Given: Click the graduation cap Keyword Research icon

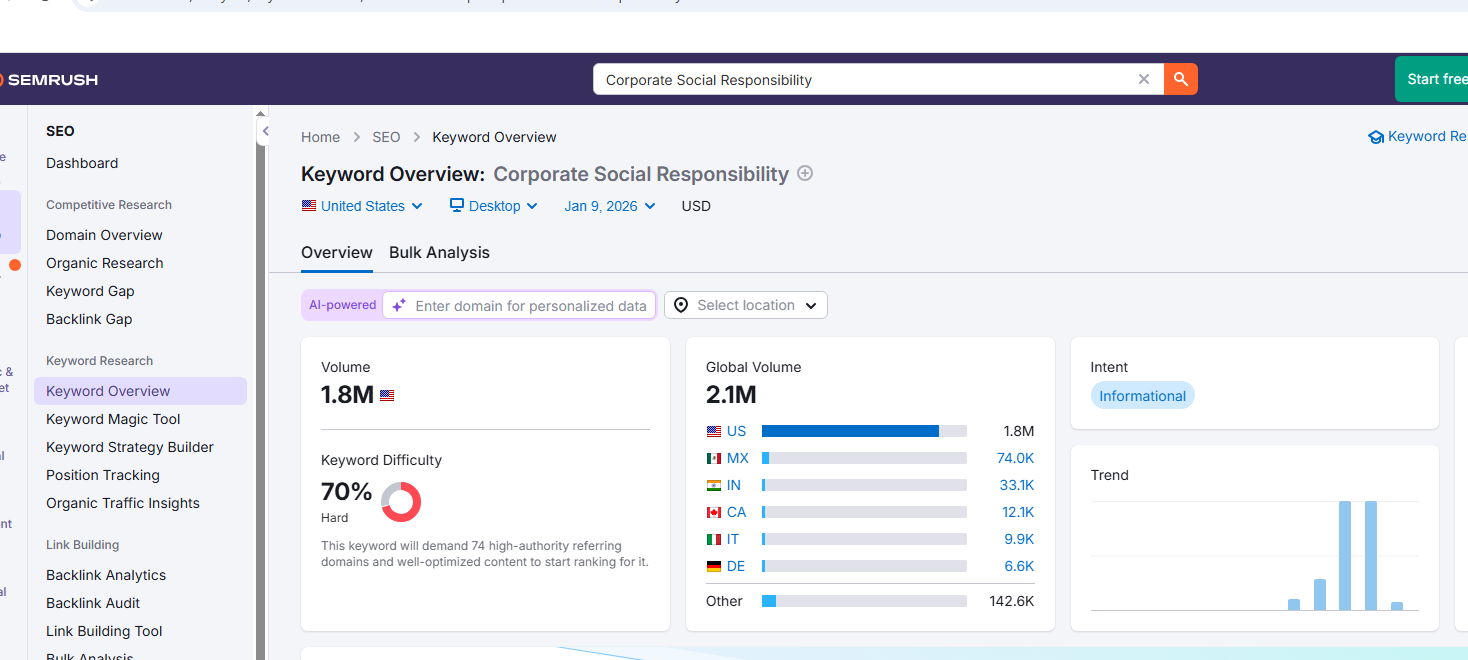Looking at the screenshot, I should click(1376, 137).
